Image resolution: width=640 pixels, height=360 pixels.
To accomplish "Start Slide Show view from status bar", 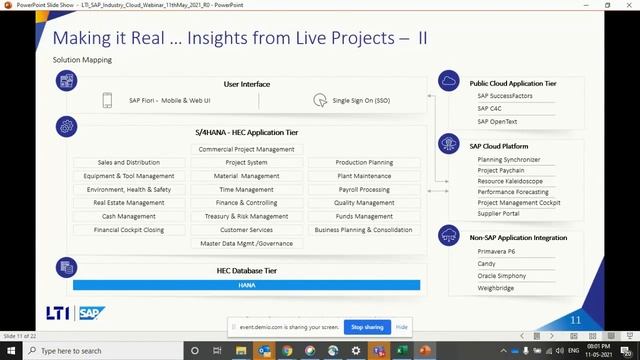I will click(x=630, y=336).
